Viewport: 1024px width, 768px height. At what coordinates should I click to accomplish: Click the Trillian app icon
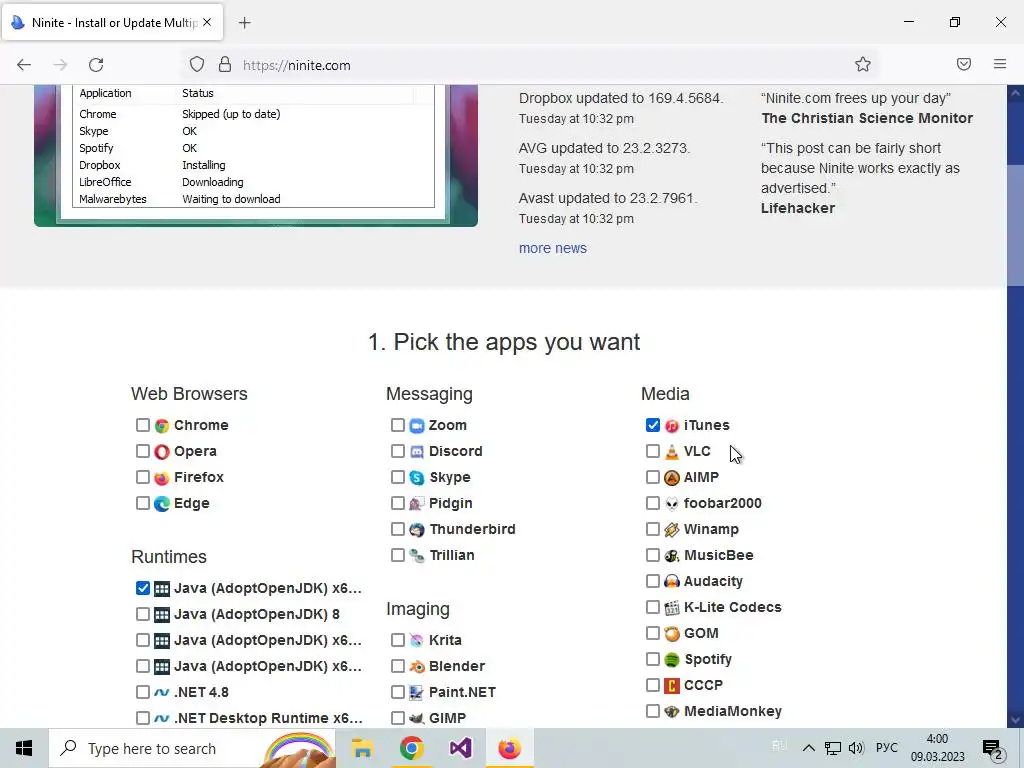pos(417,556)
